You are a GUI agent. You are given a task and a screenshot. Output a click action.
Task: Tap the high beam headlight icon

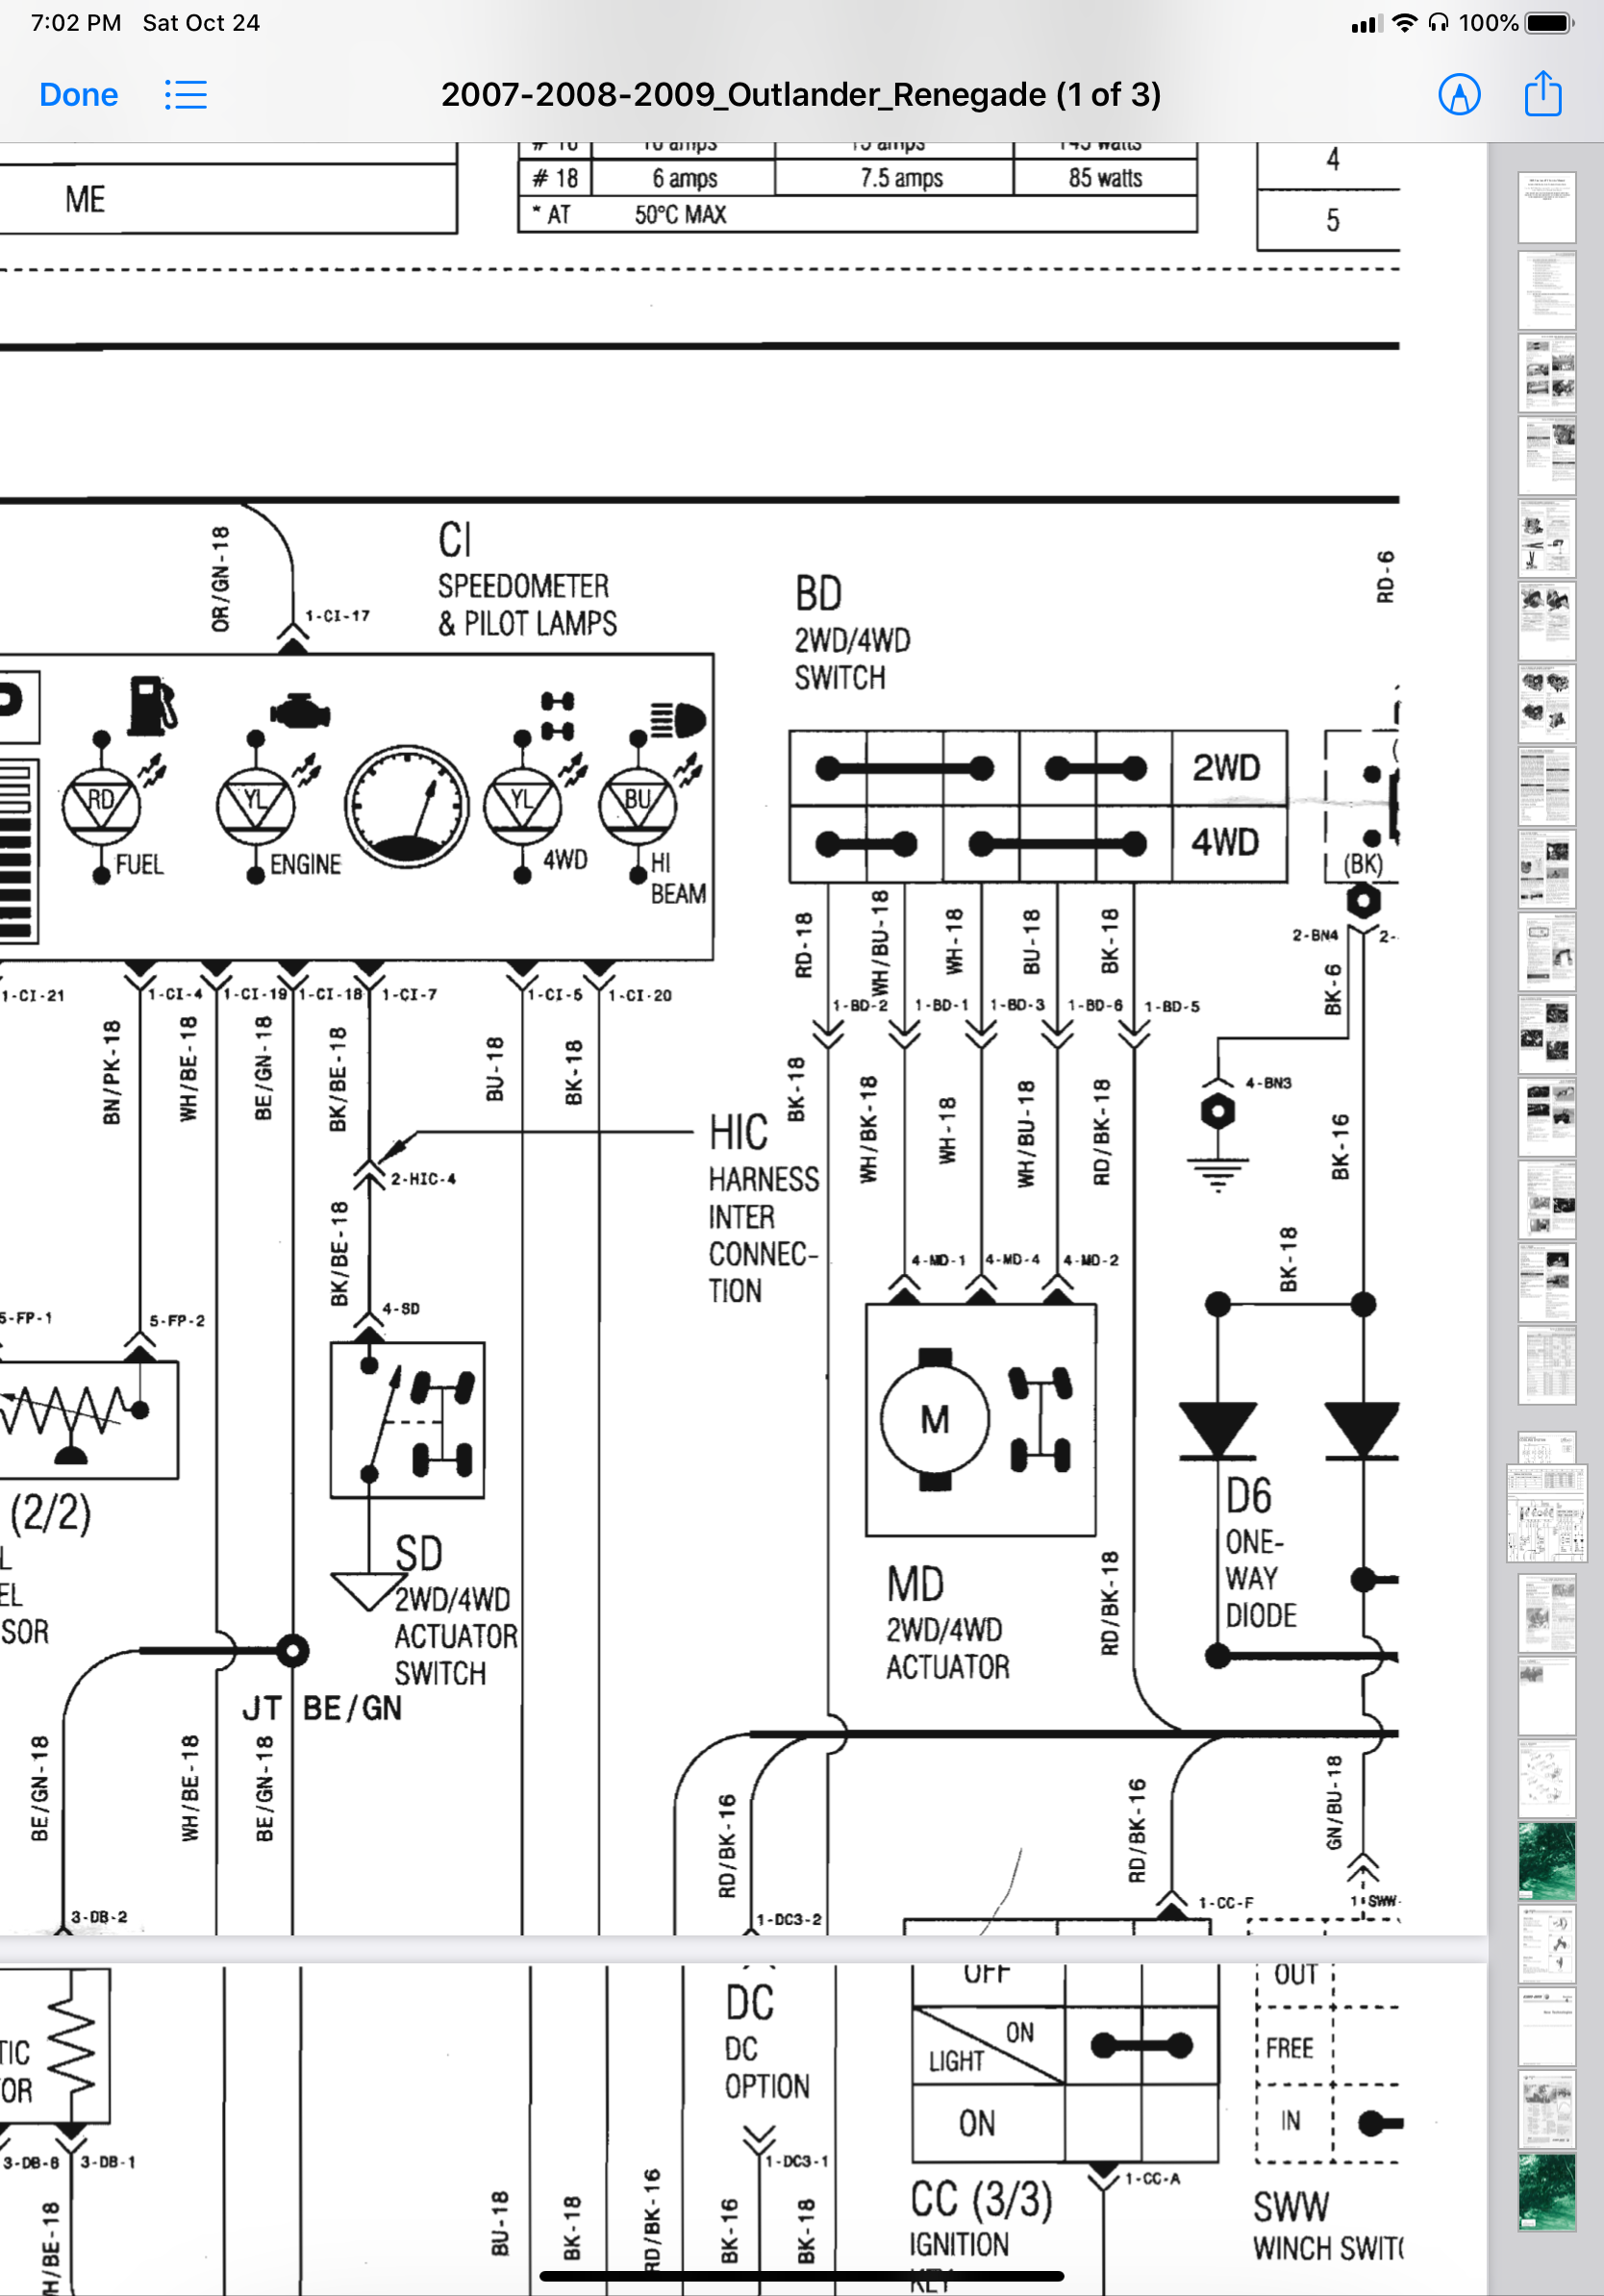(678, 719)
